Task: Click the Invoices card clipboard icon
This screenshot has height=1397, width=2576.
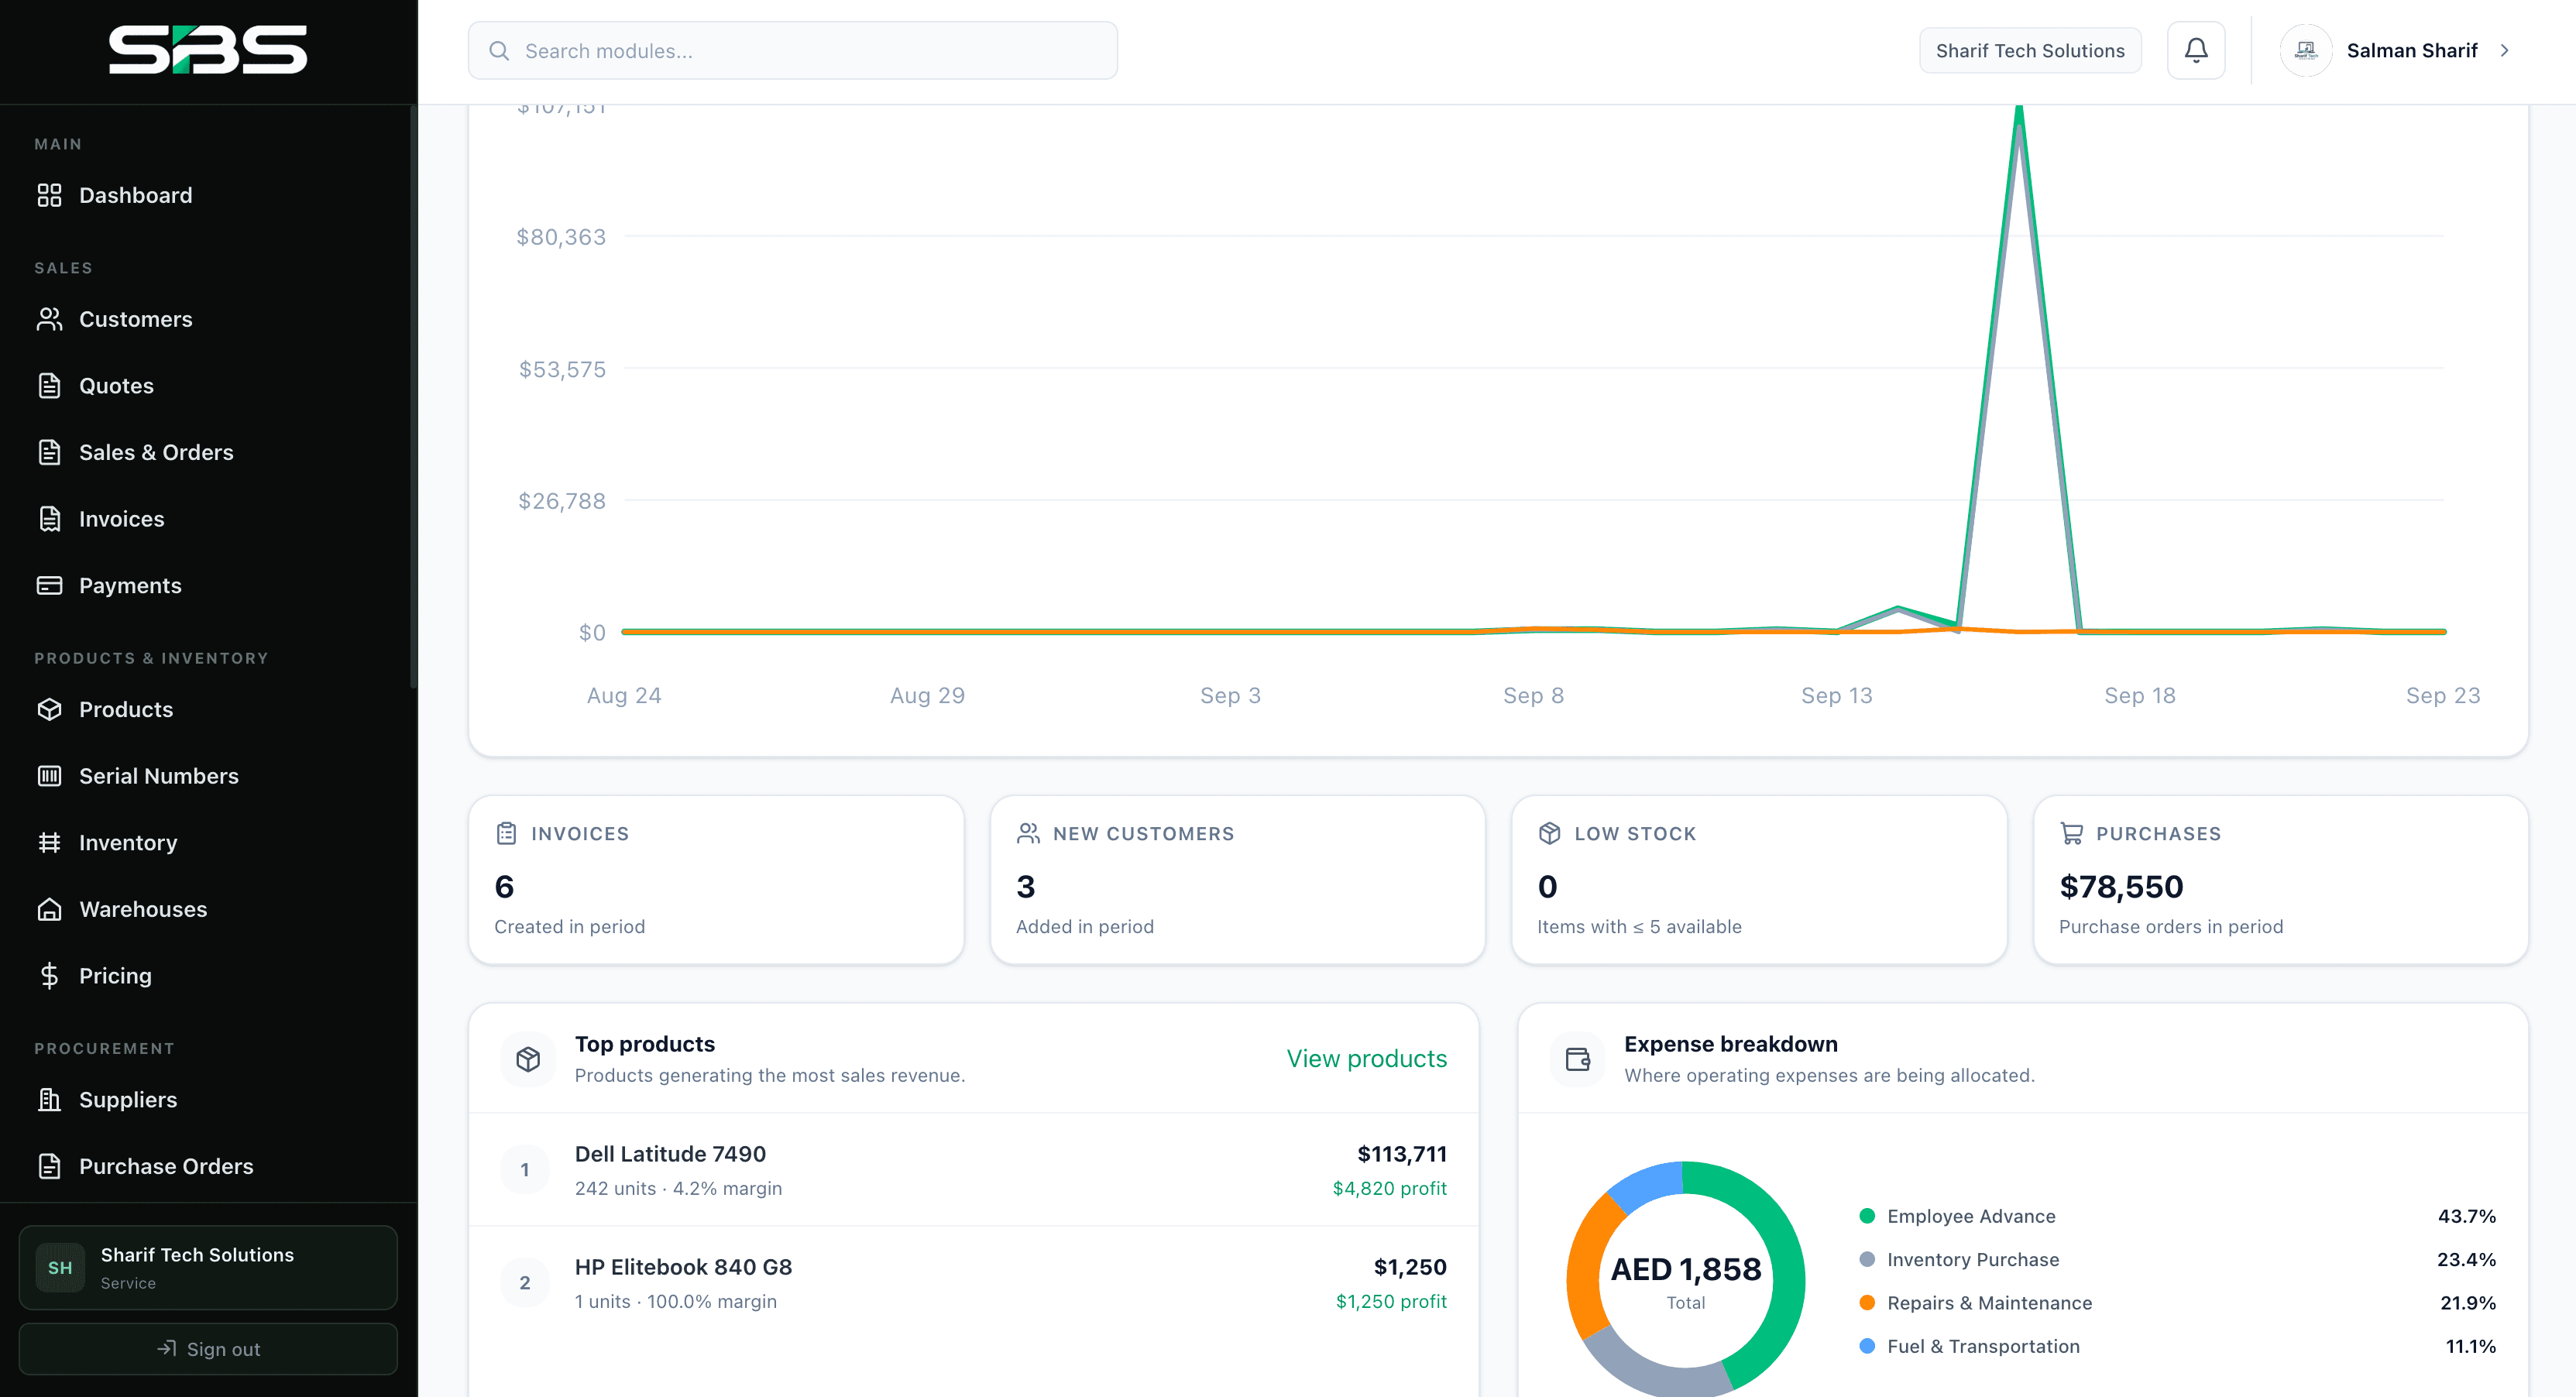Action: [506, 833]
